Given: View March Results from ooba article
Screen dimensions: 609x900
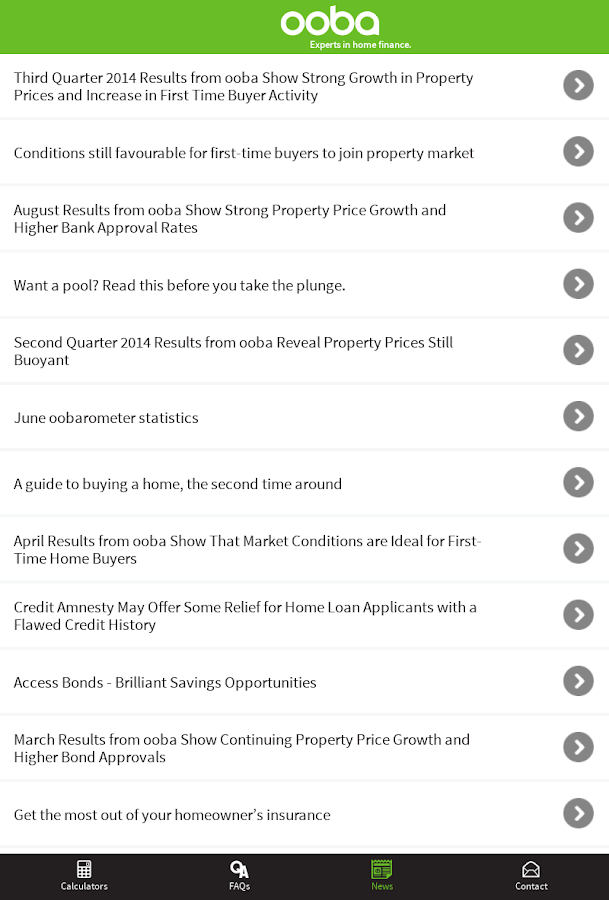Looking at the screenshot, I should [241, 748].
